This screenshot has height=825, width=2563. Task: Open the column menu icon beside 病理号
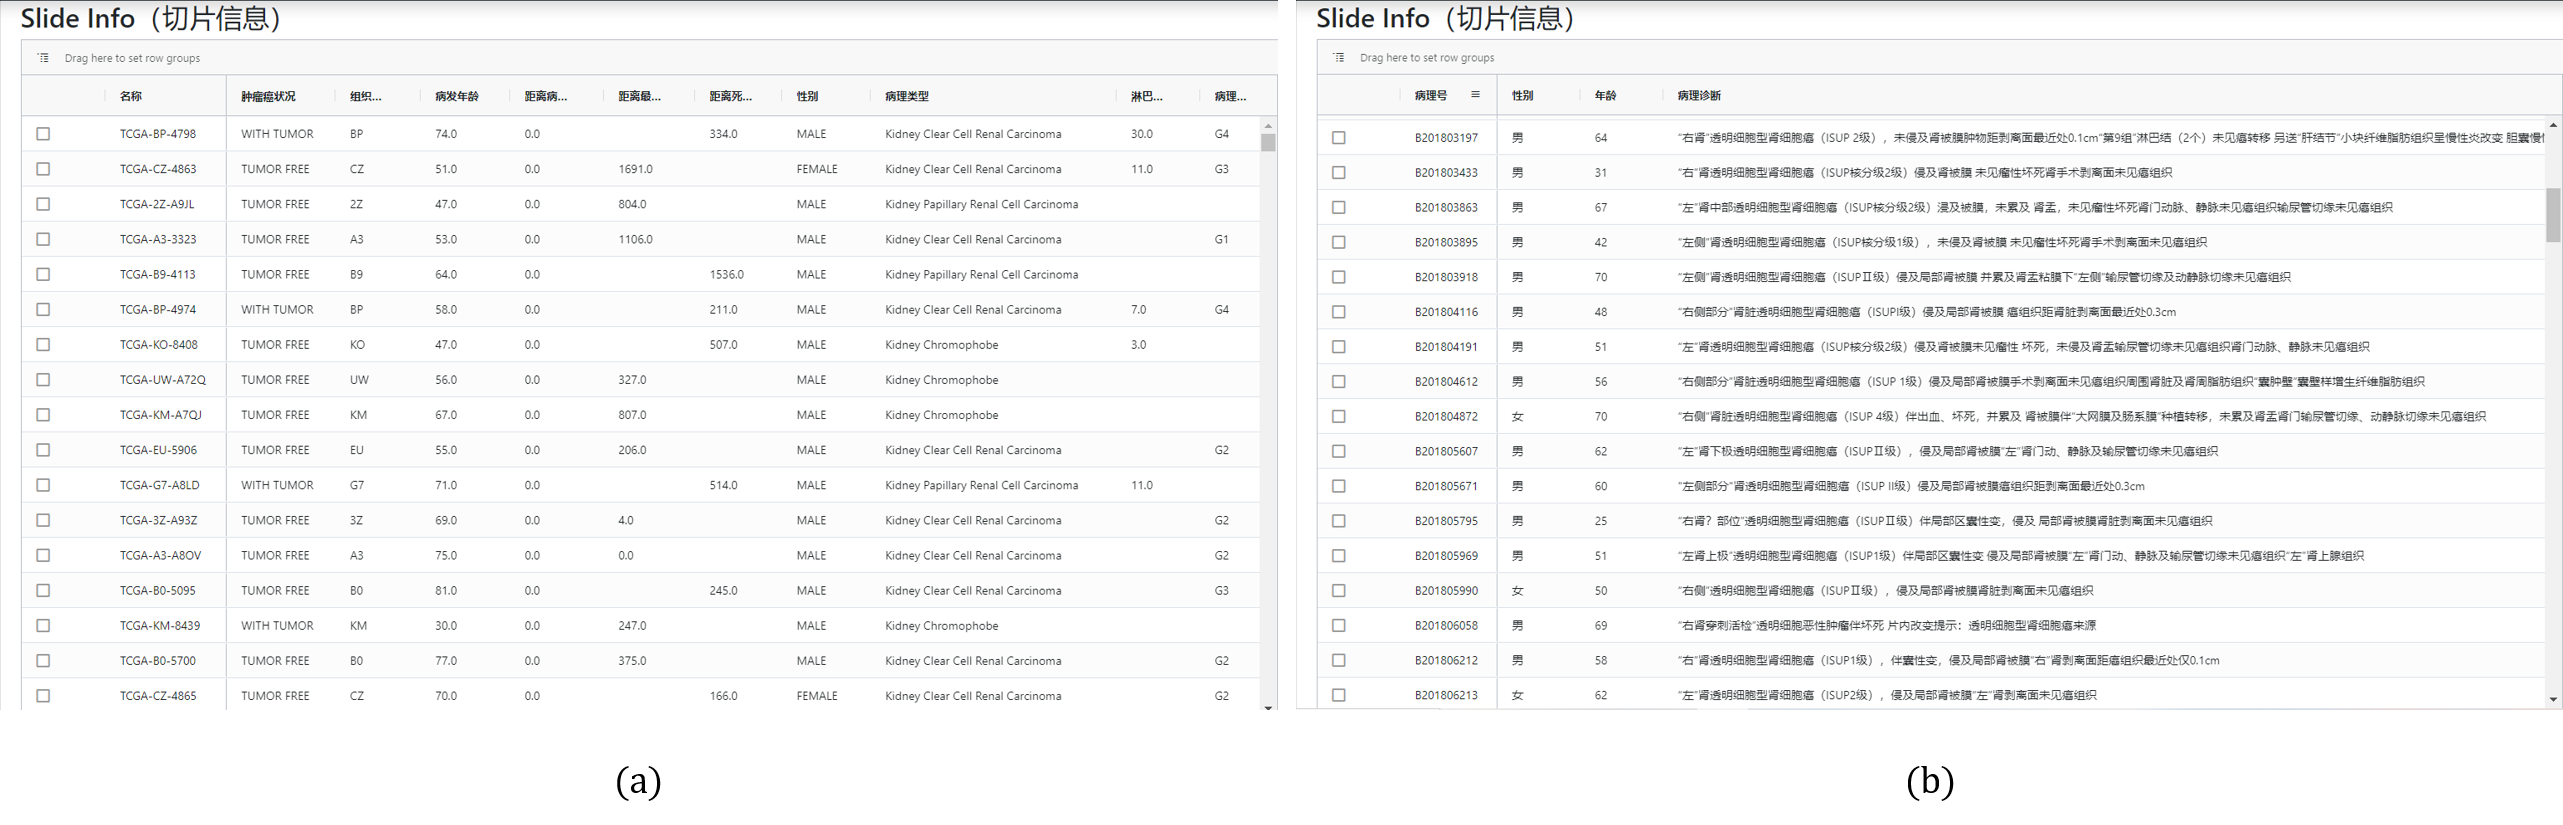(1475, 95)
